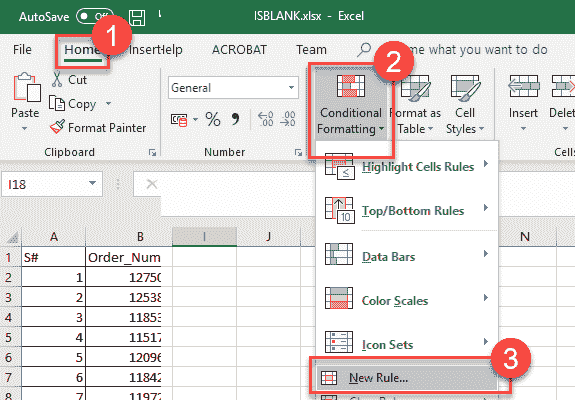The image size is (575, 400).
Task: Click the Paste clipboard icon
Action: 26,87
